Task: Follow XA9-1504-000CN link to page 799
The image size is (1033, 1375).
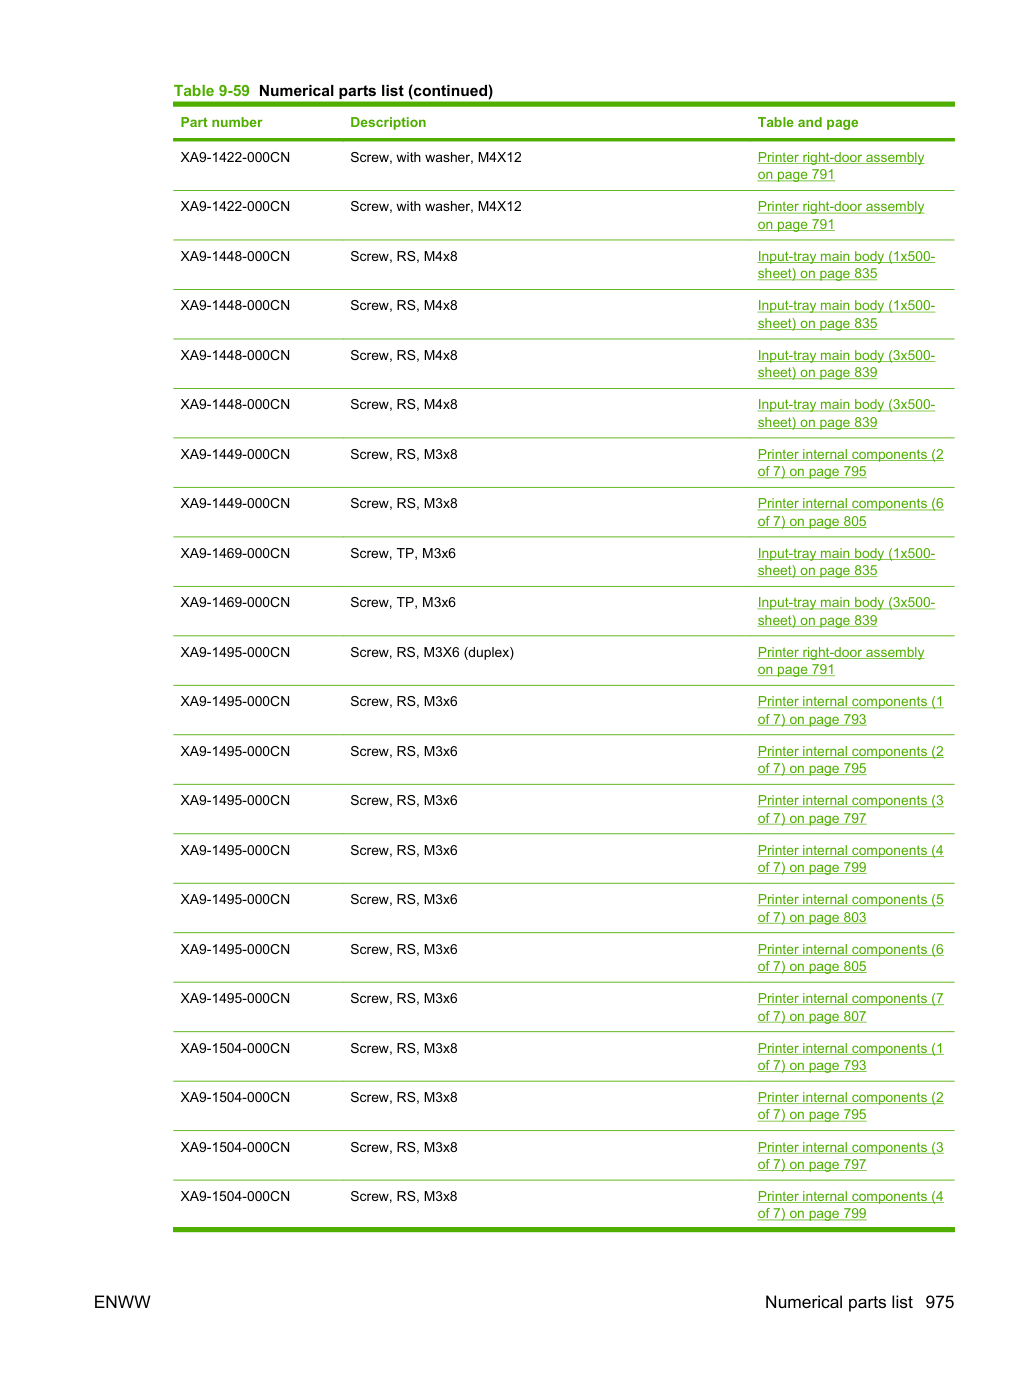Action: [850, 1205]
